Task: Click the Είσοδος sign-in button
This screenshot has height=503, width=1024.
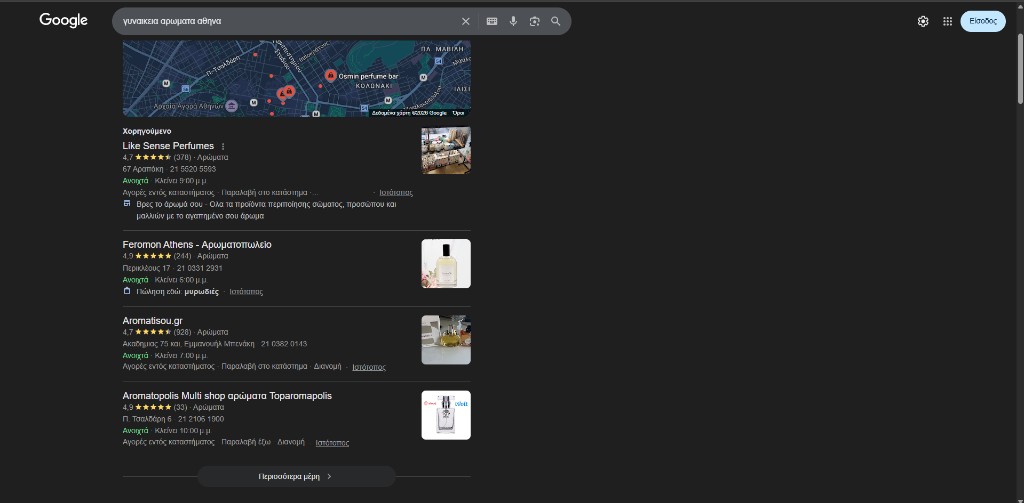Action: [x=983, y=22]
